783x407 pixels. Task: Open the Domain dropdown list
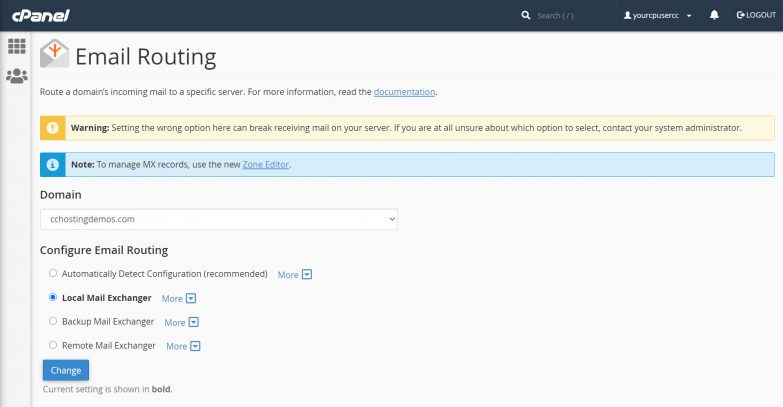point(218,218)
